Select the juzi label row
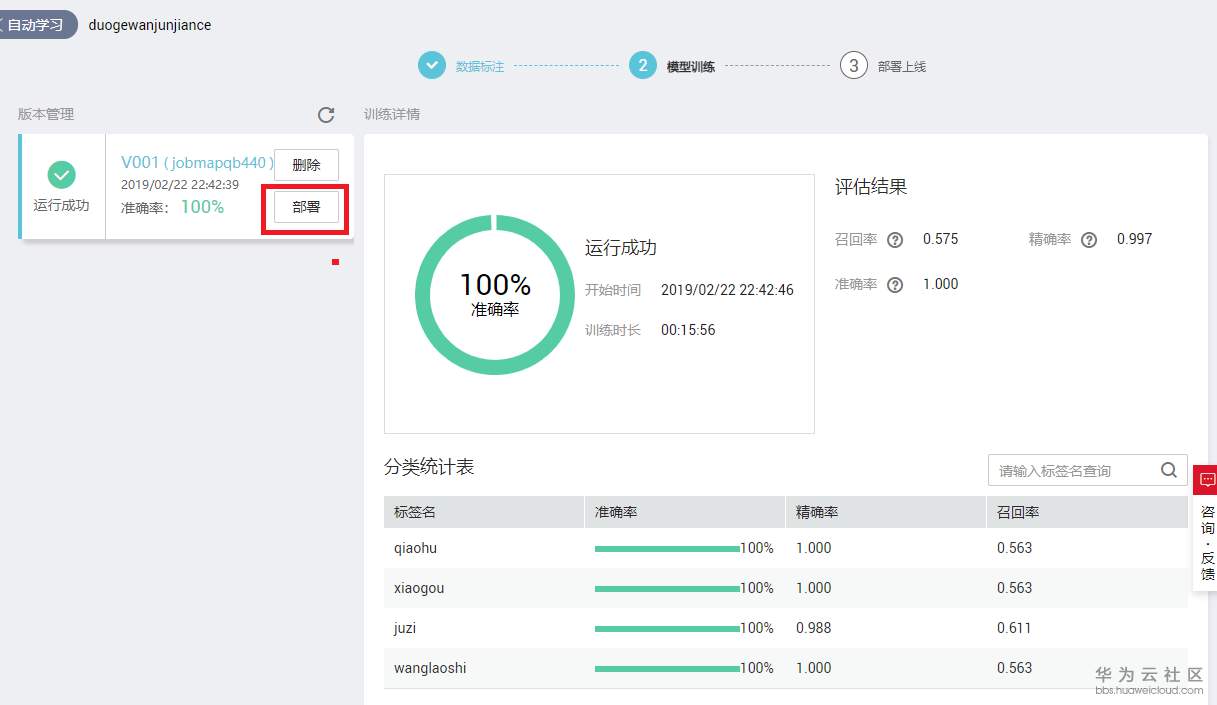Image resolution: width=1217 pixels, height=705 pixels. (786, 628)
